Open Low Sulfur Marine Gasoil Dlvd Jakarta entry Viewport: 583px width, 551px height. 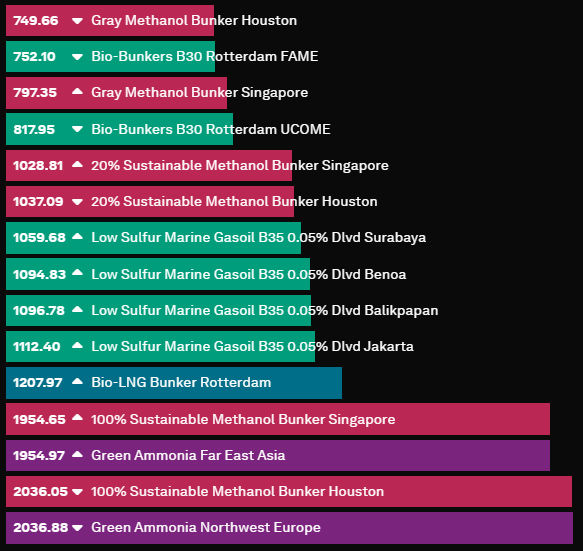(252, 346)
